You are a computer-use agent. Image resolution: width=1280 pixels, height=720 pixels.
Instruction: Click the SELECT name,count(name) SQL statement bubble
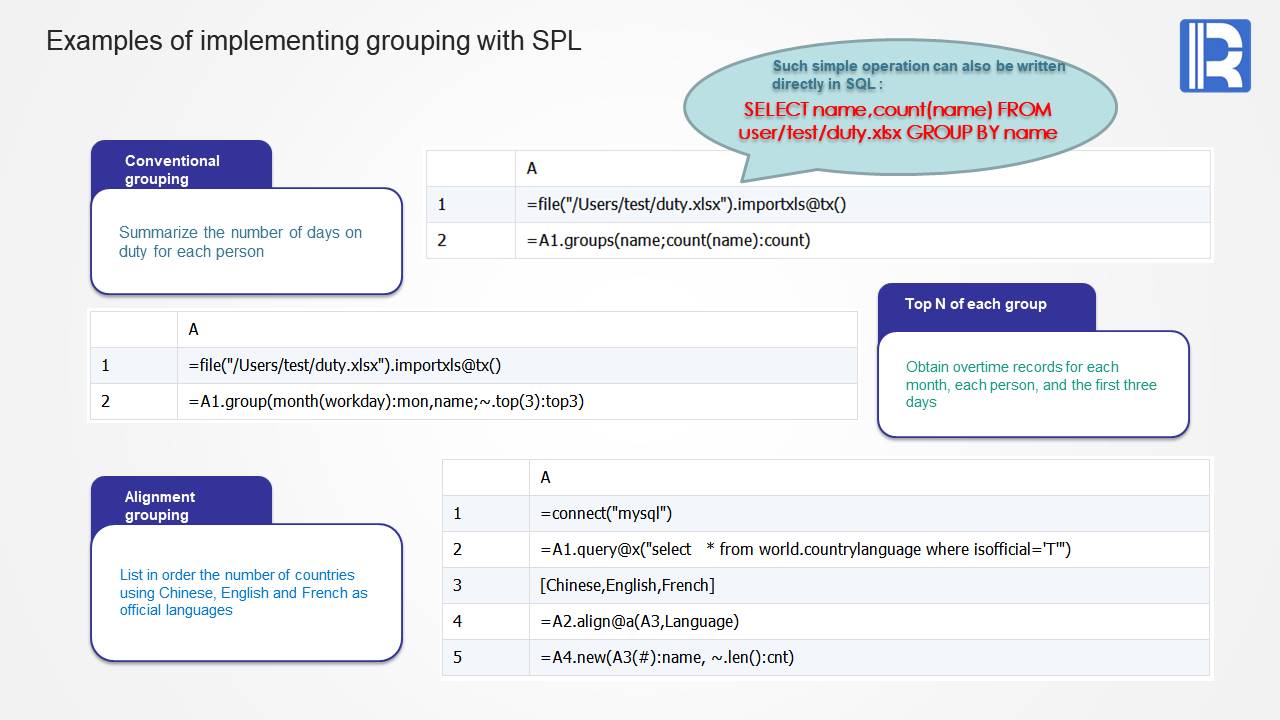point(897,121)
